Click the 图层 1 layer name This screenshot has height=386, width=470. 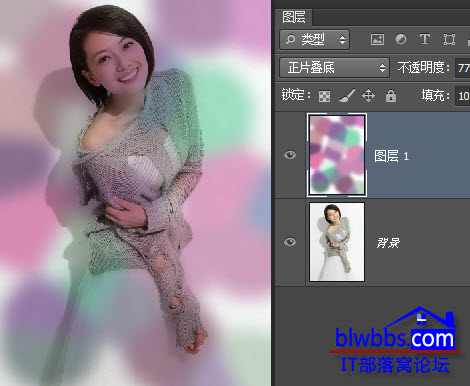coord(391,156)
